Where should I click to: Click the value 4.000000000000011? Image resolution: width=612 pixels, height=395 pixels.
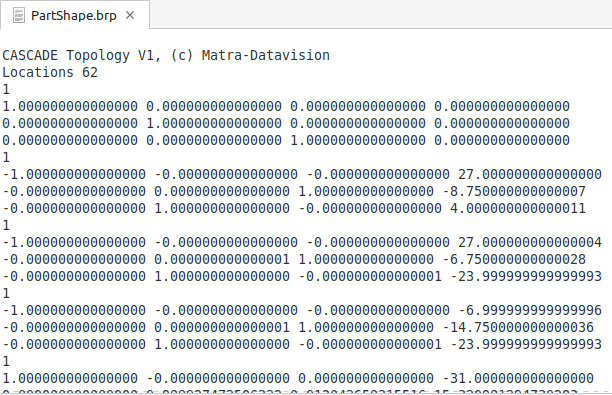(x=518, y=208)
